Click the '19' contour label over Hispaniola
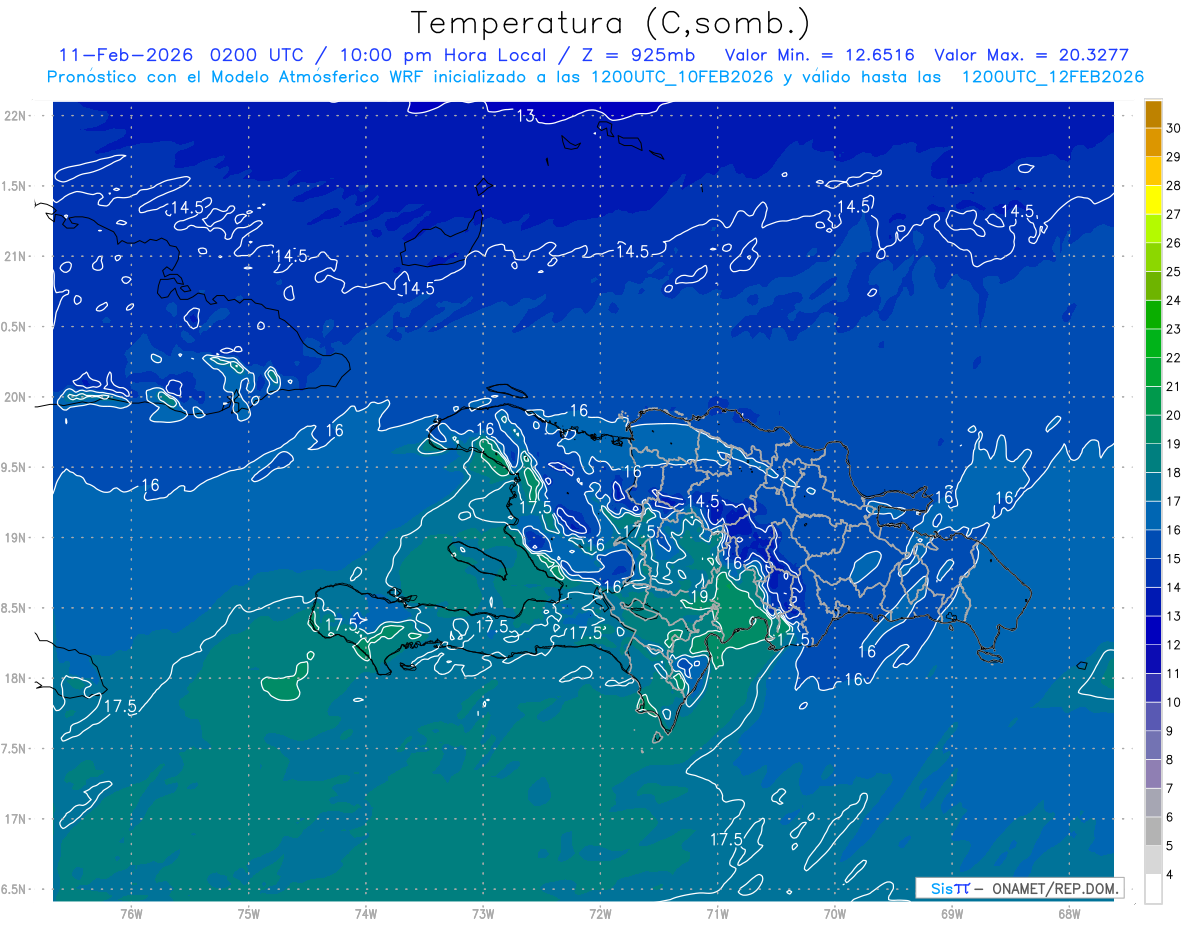The height and width of the screenshot is (927, 1200). click(700, 597)
